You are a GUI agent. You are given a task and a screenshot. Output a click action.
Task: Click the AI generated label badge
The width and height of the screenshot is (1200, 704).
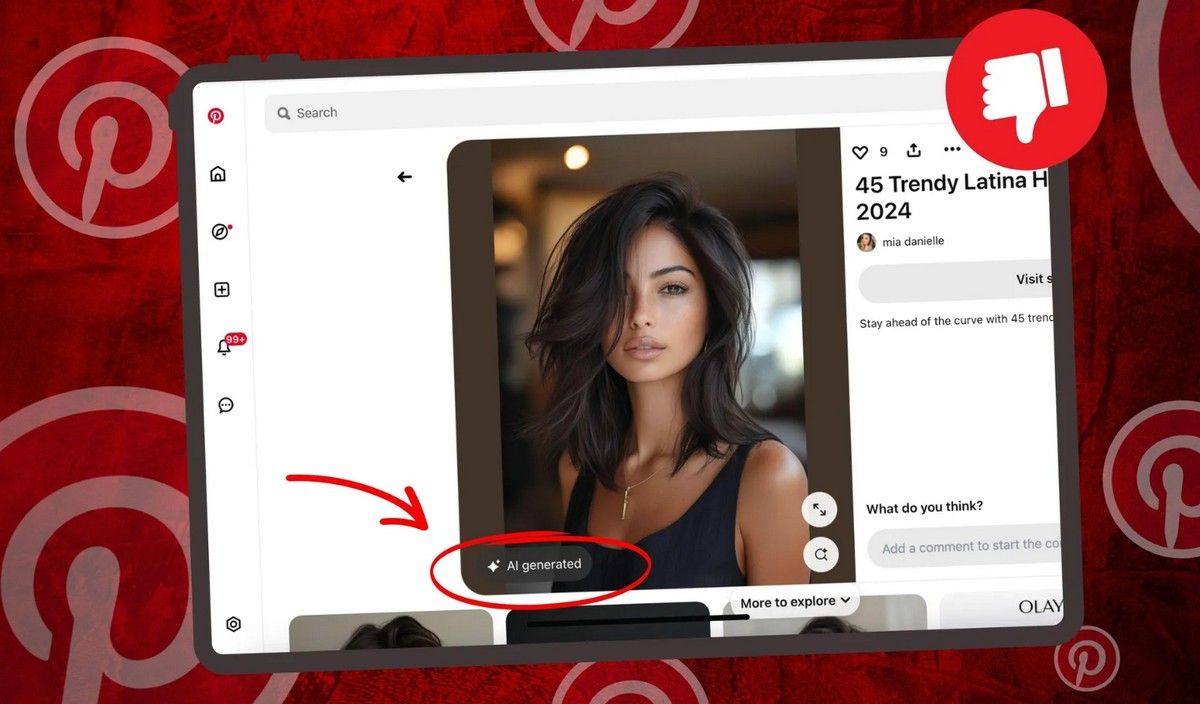(534, 564)
